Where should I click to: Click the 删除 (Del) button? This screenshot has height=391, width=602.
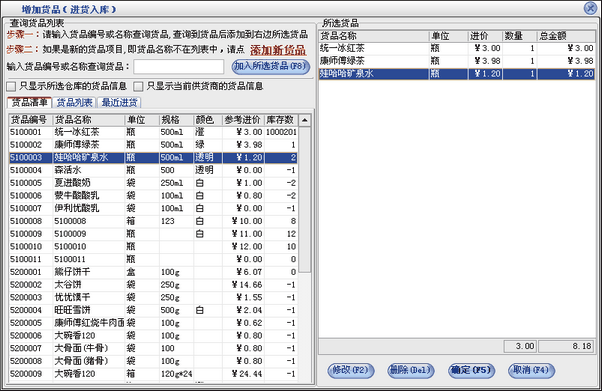pos(410,370)
